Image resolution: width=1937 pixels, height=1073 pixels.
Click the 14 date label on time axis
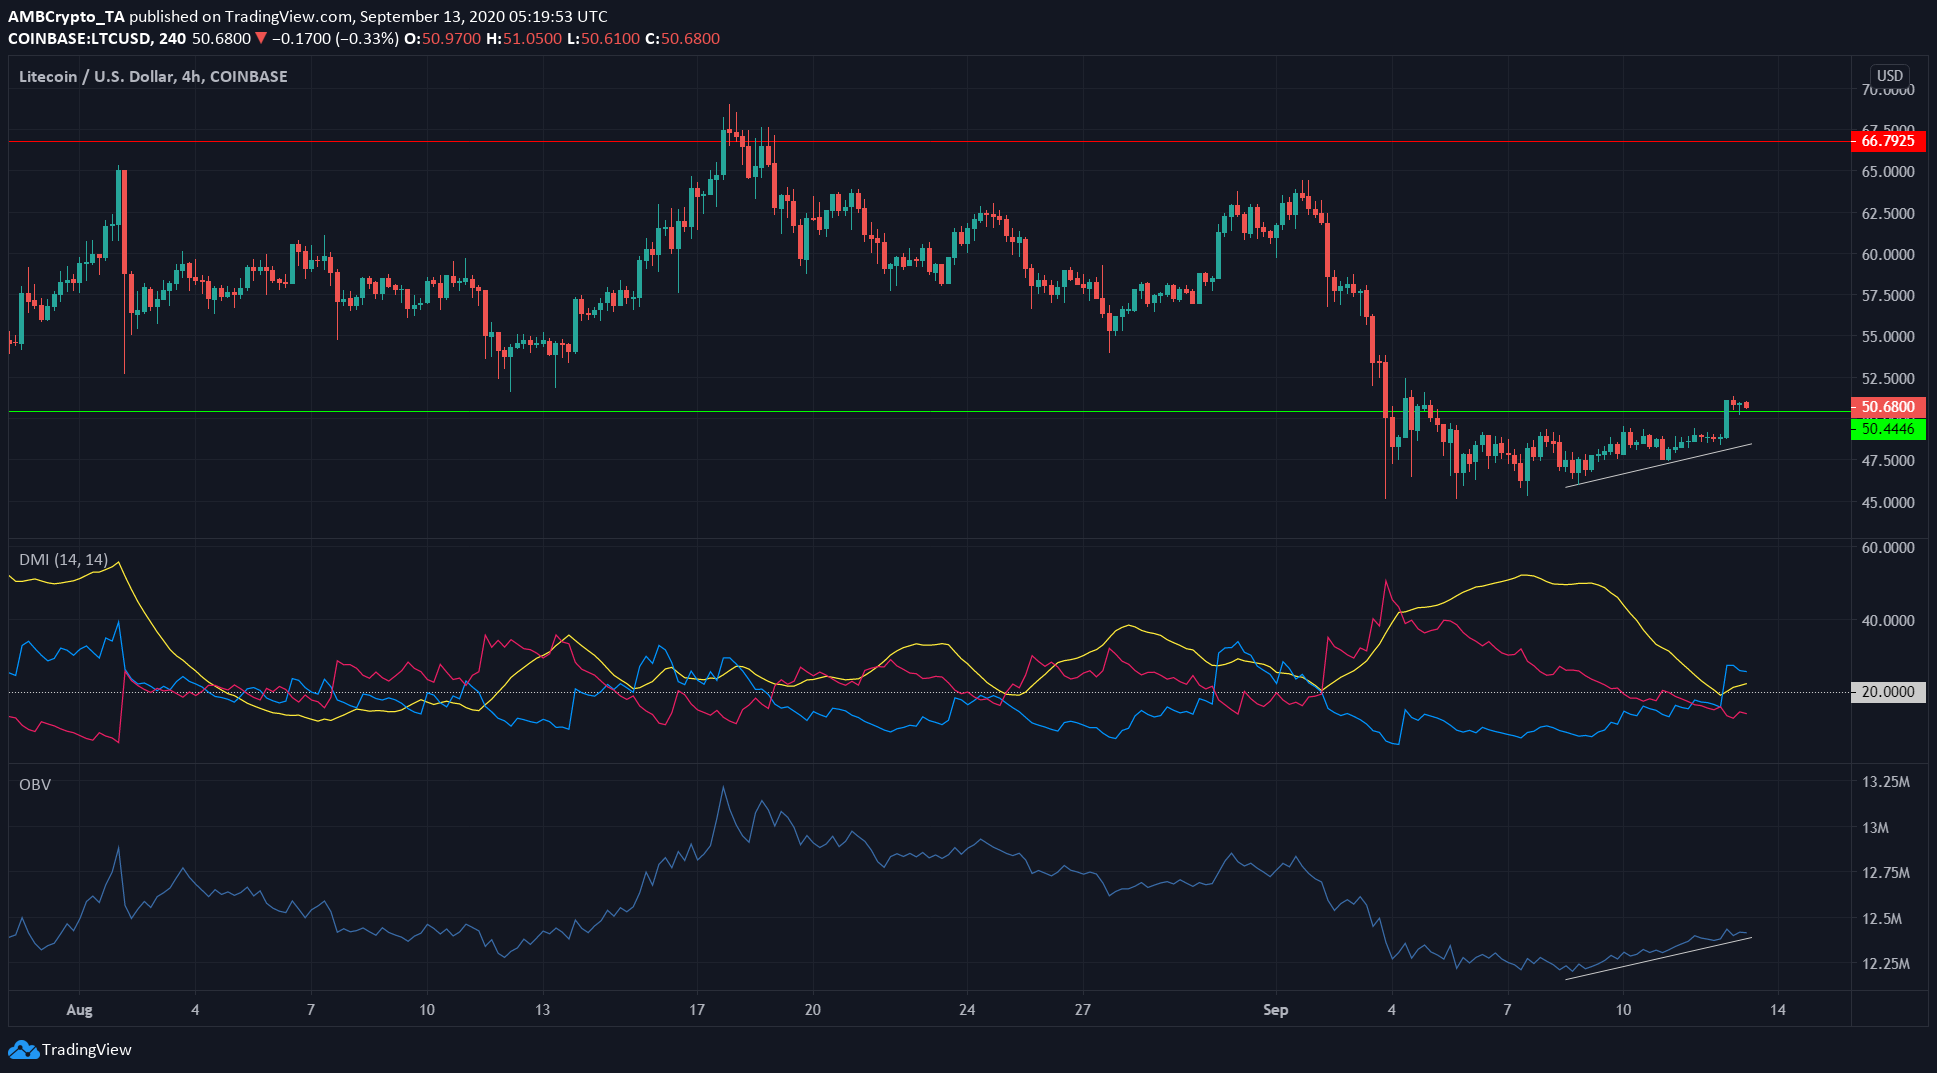point(1778,1010)
